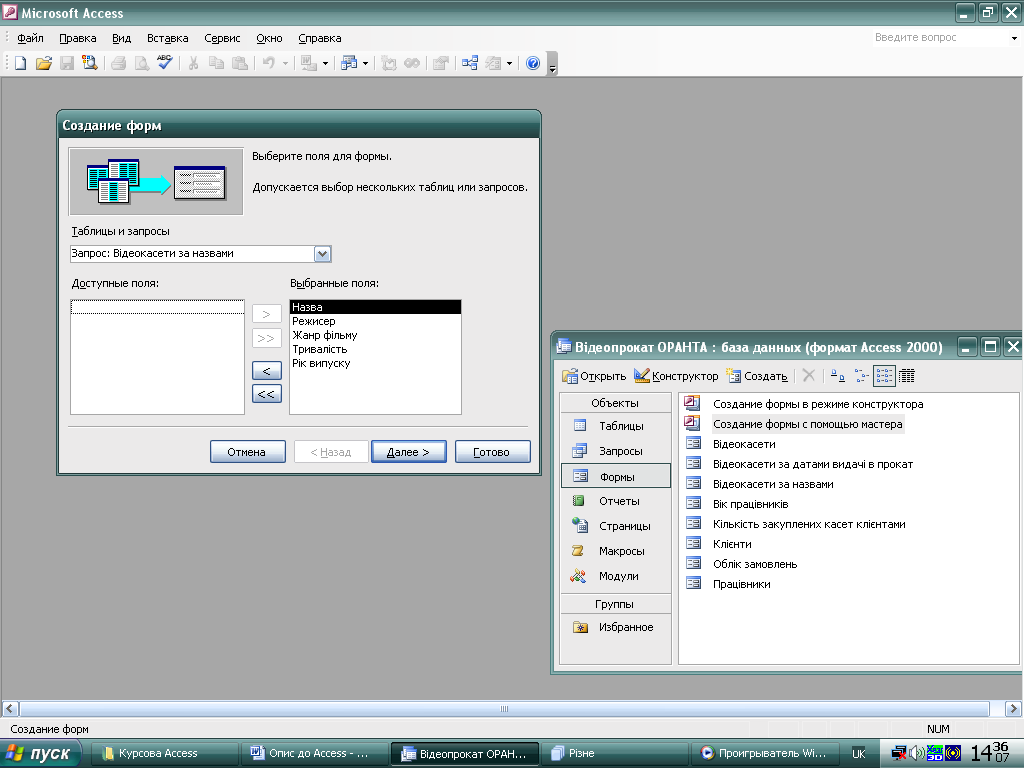This screenshot has width=1024, height=768.
Task: Switch to Курсова Access taskbar item
Action: point(163,754)
